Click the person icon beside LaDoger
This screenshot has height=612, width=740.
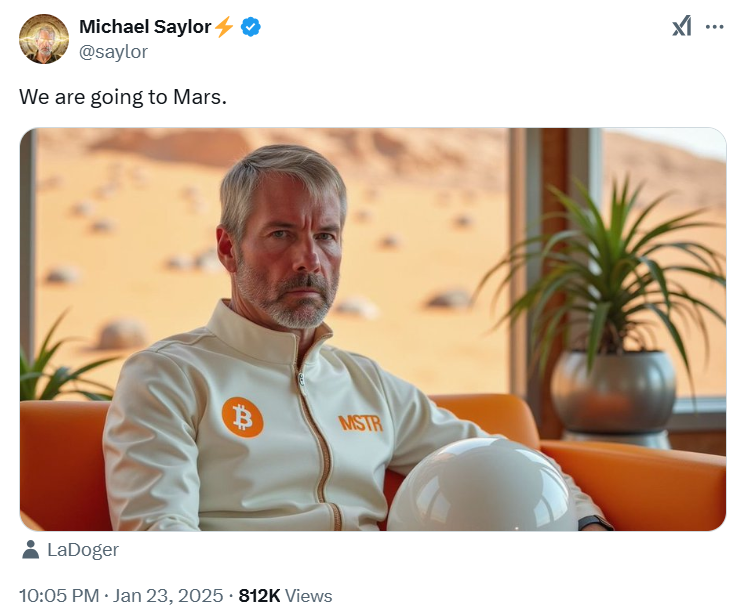pyautogui.click(x=31, y=550)
